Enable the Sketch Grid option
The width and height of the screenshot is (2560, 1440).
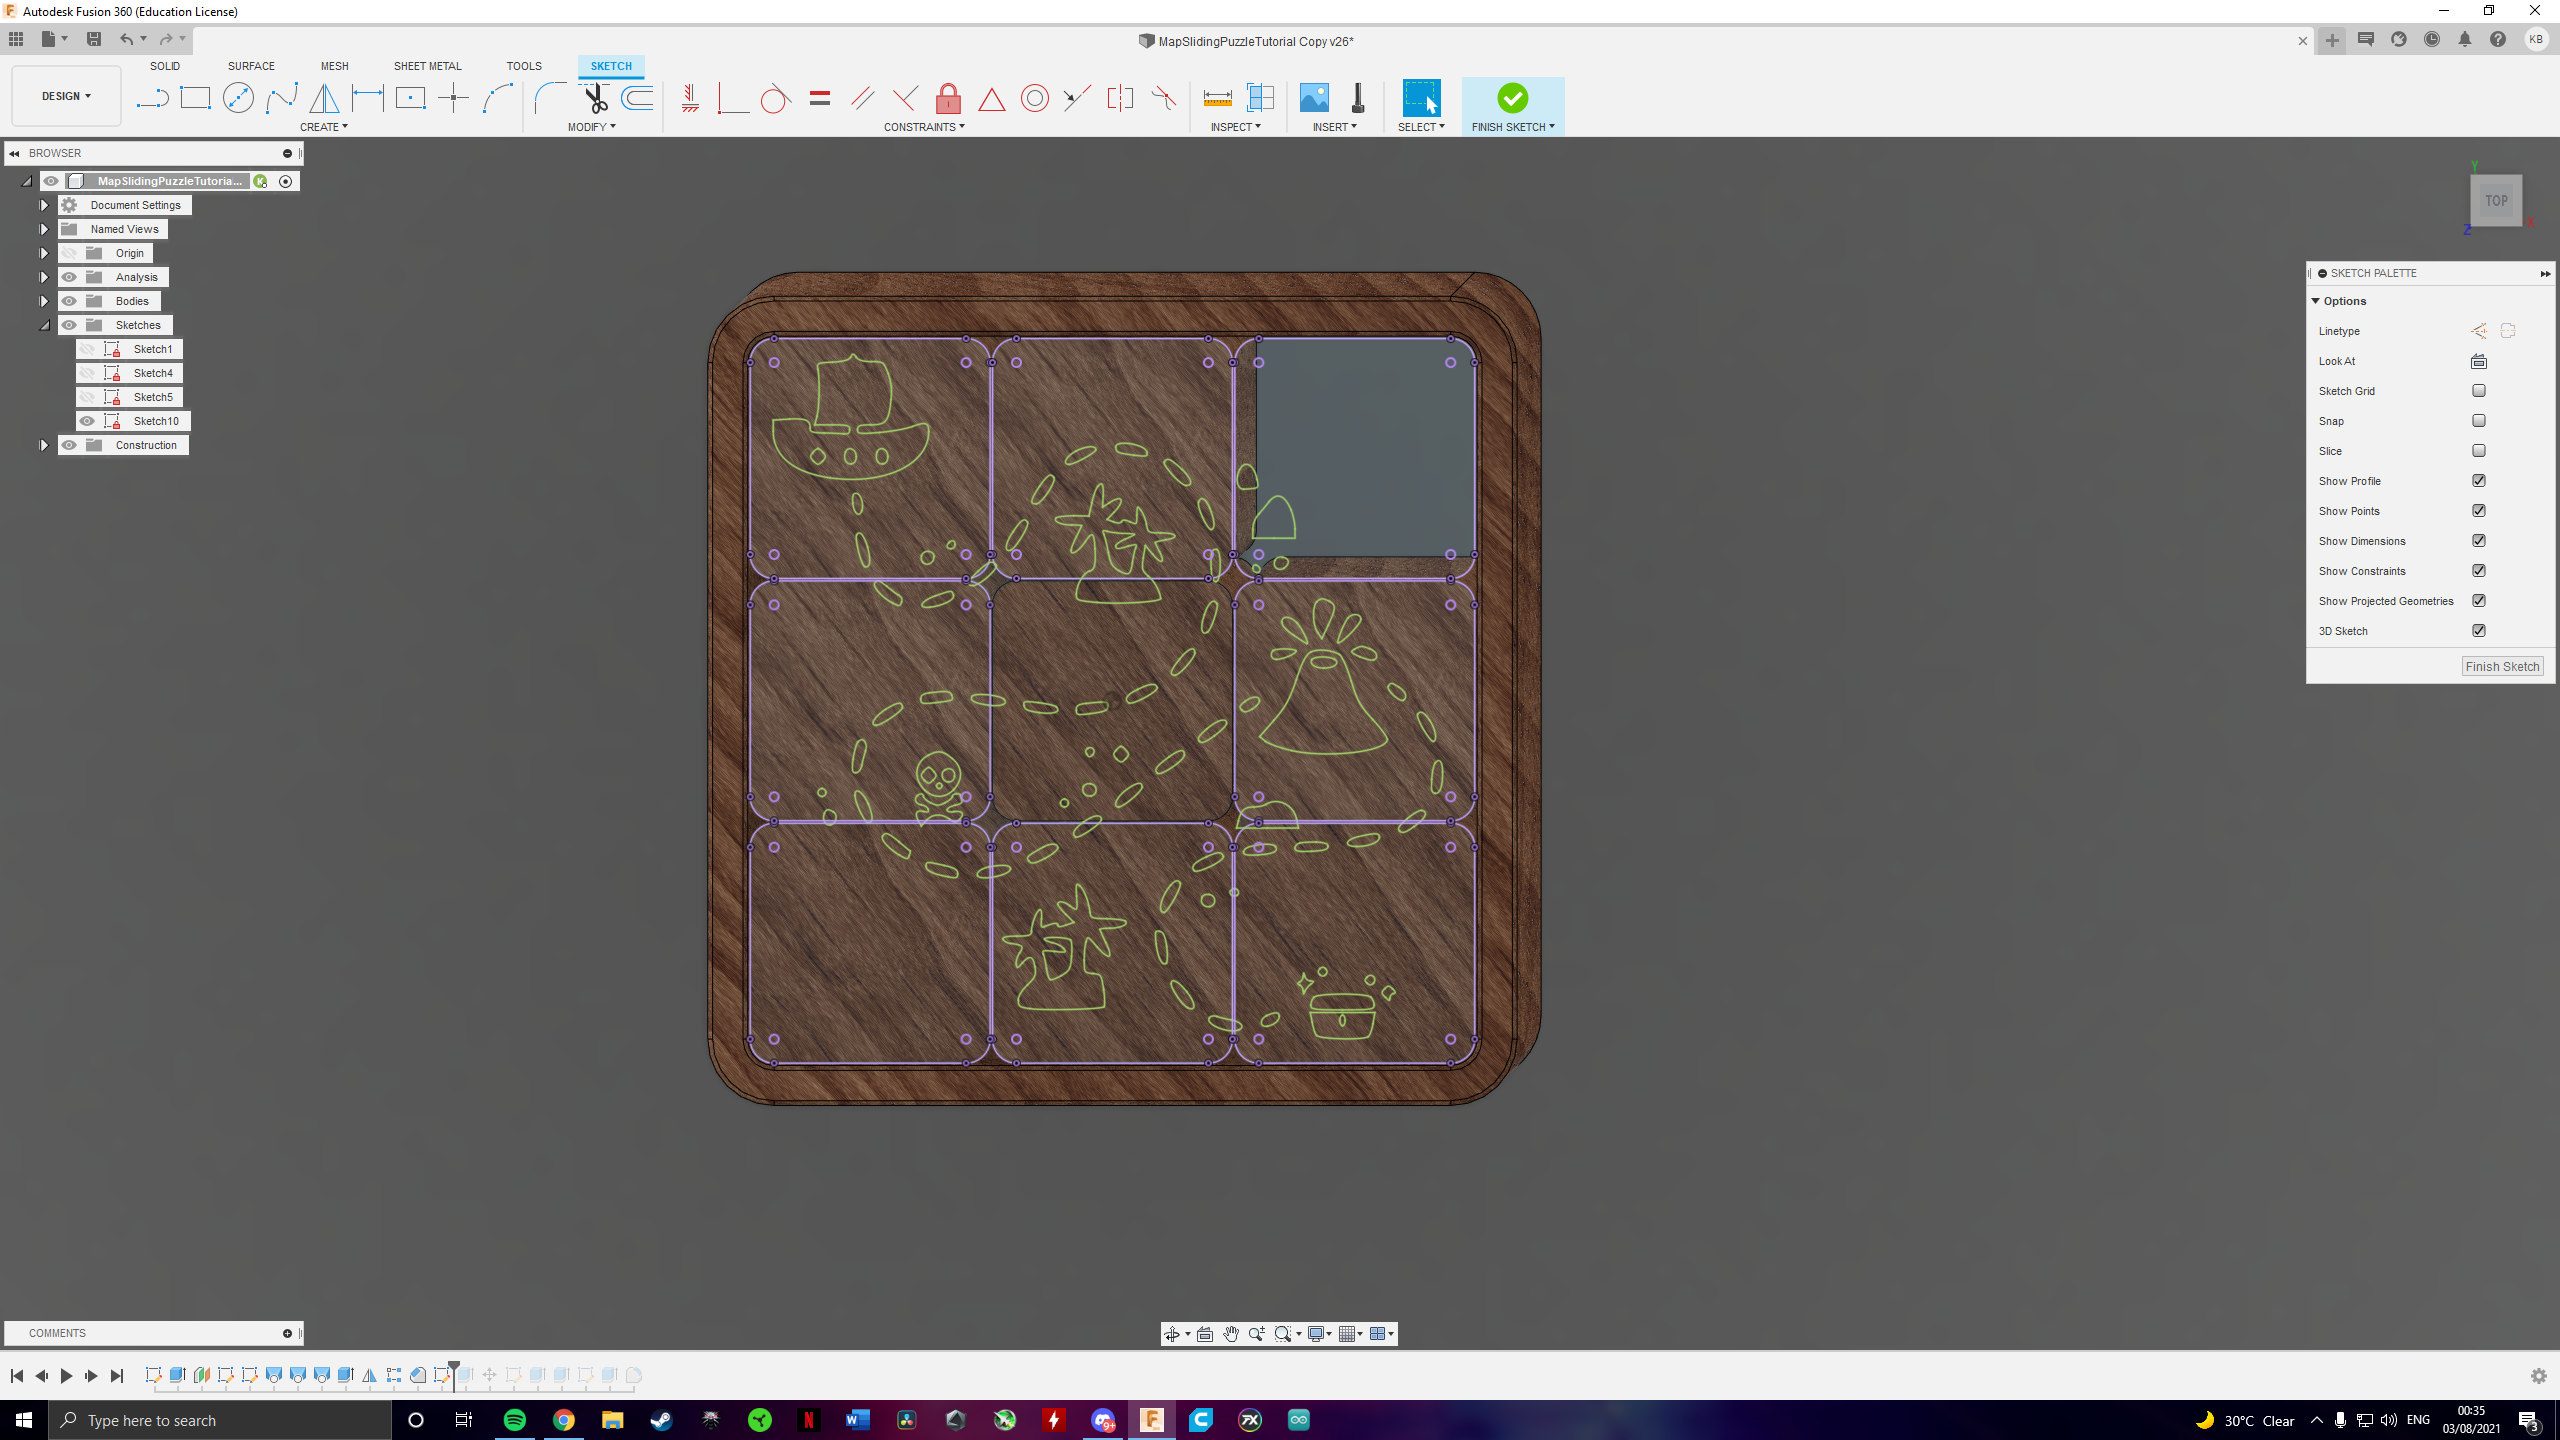point(2478,390)
